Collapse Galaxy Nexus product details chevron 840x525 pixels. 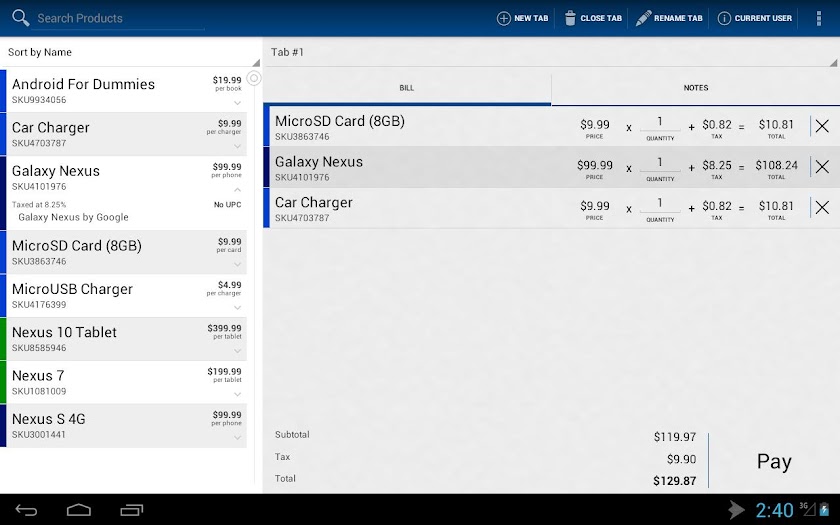[237, 190]
